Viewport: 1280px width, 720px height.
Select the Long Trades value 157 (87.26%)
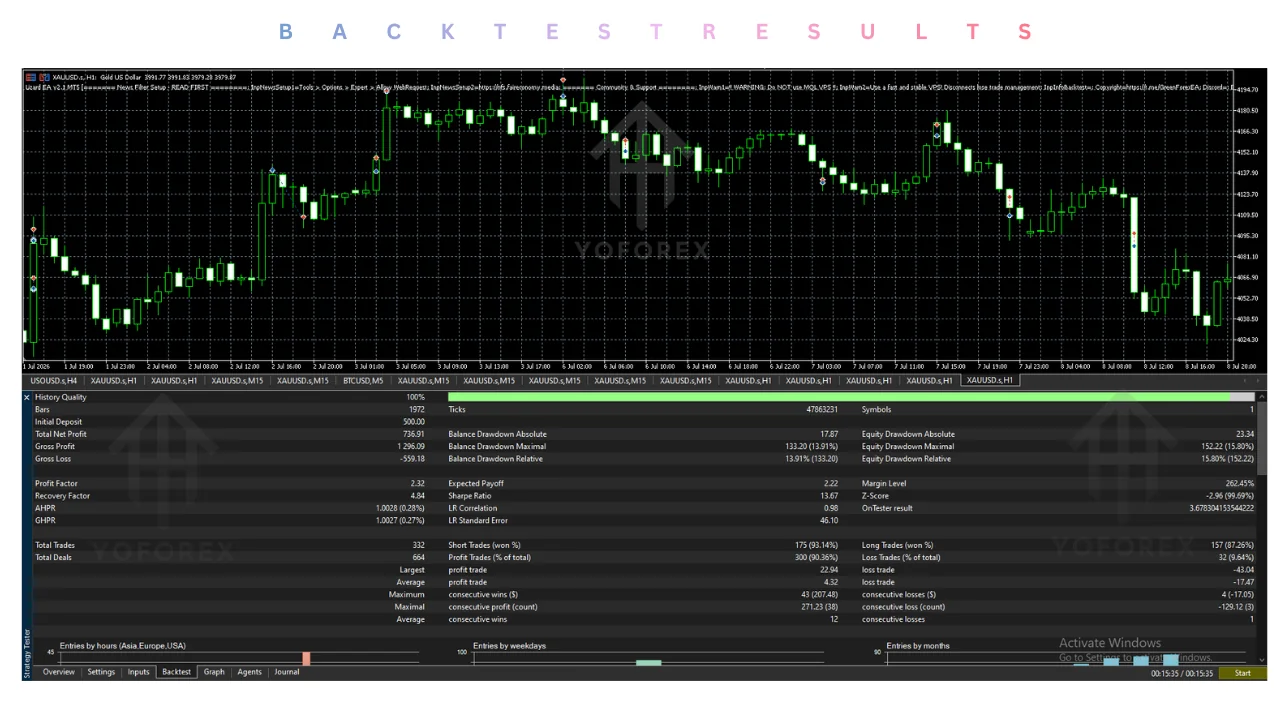(1232, 545)
